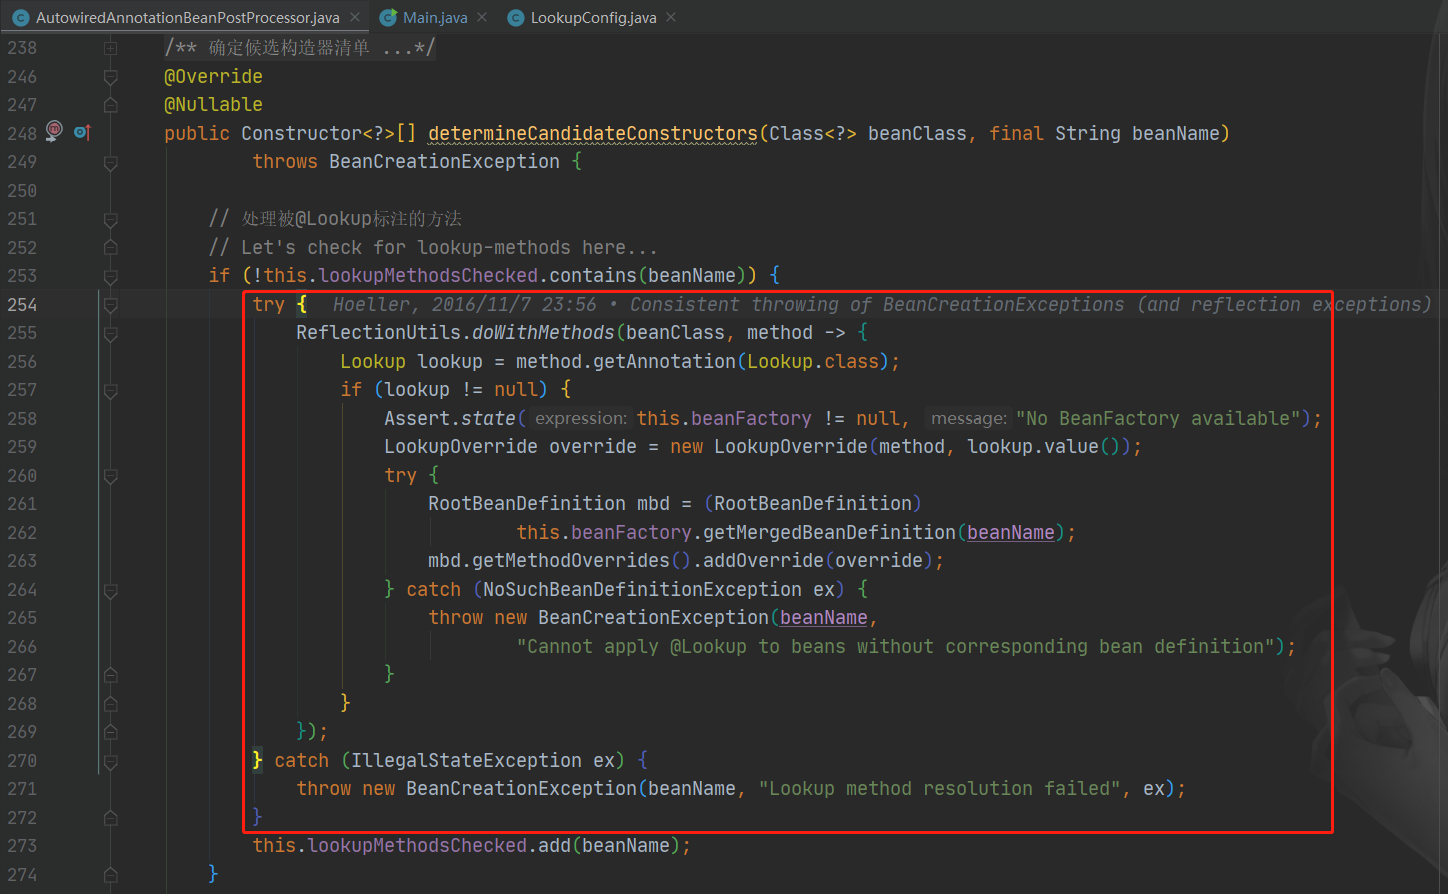
Task: Click the determineCandidateConstructors method name
Action: (x=593, y=133)
